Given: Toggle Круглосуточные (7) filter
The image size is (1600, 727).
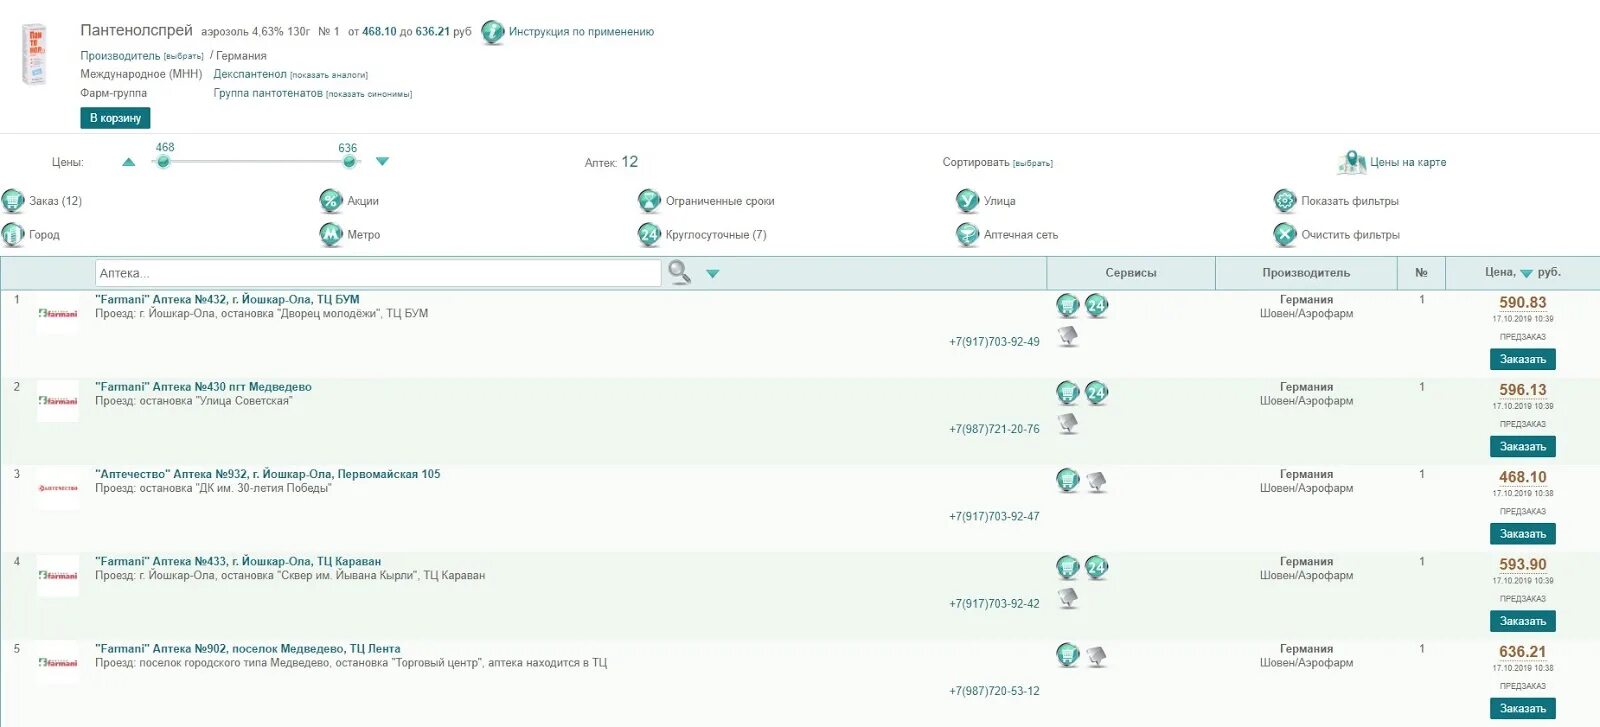Looking at the screenshot, I should point(702,235).
